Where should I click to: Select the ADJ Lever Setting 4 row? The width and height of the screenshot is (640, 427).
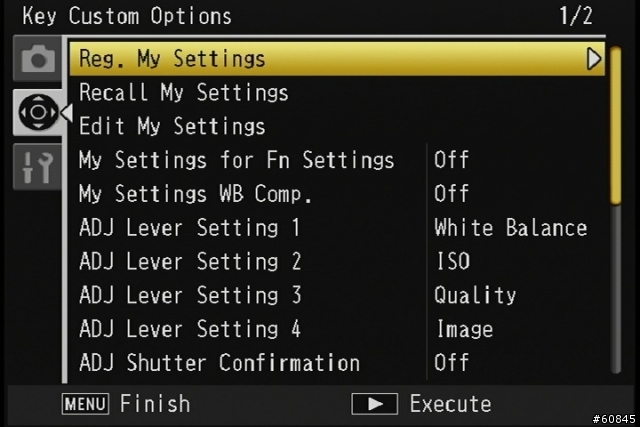click(x=337, y=329)
